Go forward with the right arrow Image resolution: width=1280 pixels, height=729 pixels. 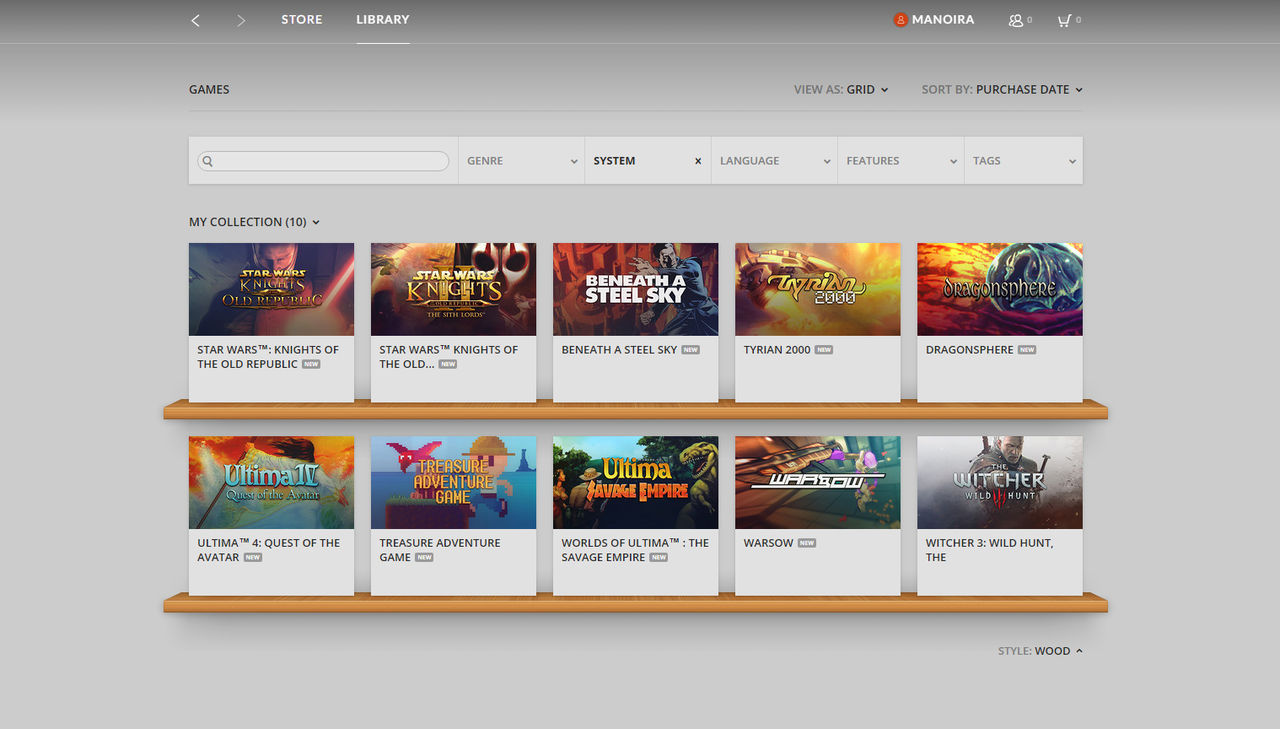tap(241, 20)
